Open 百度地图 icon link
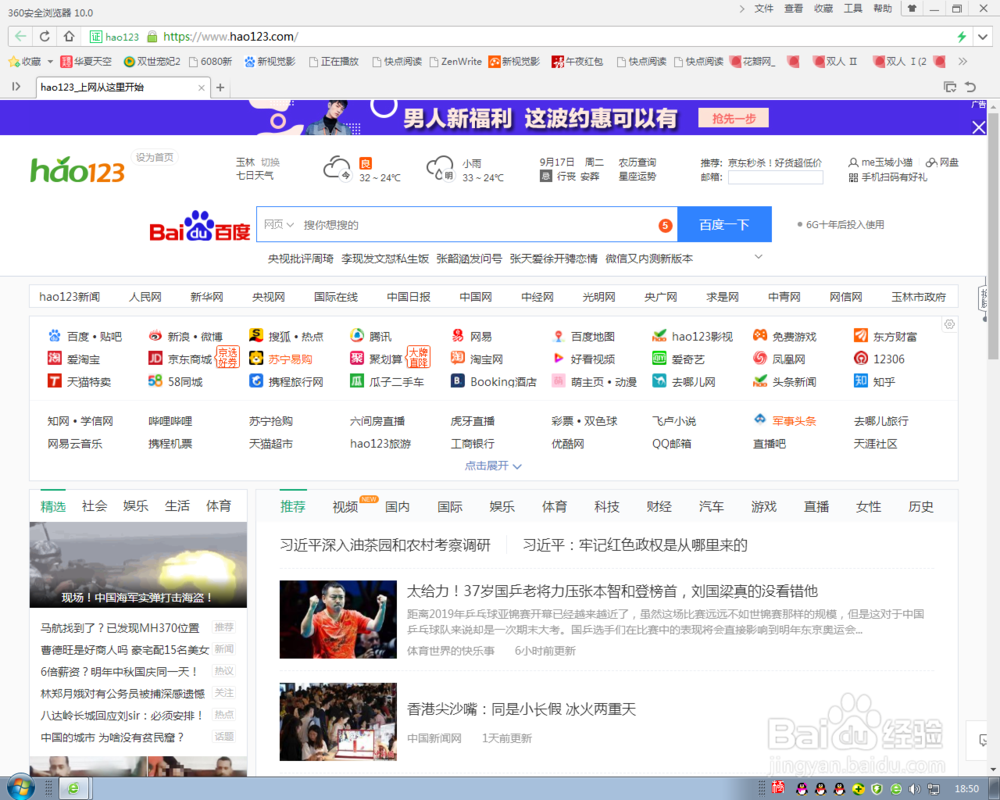This screenshot has width=1000, height=800. 559,336
